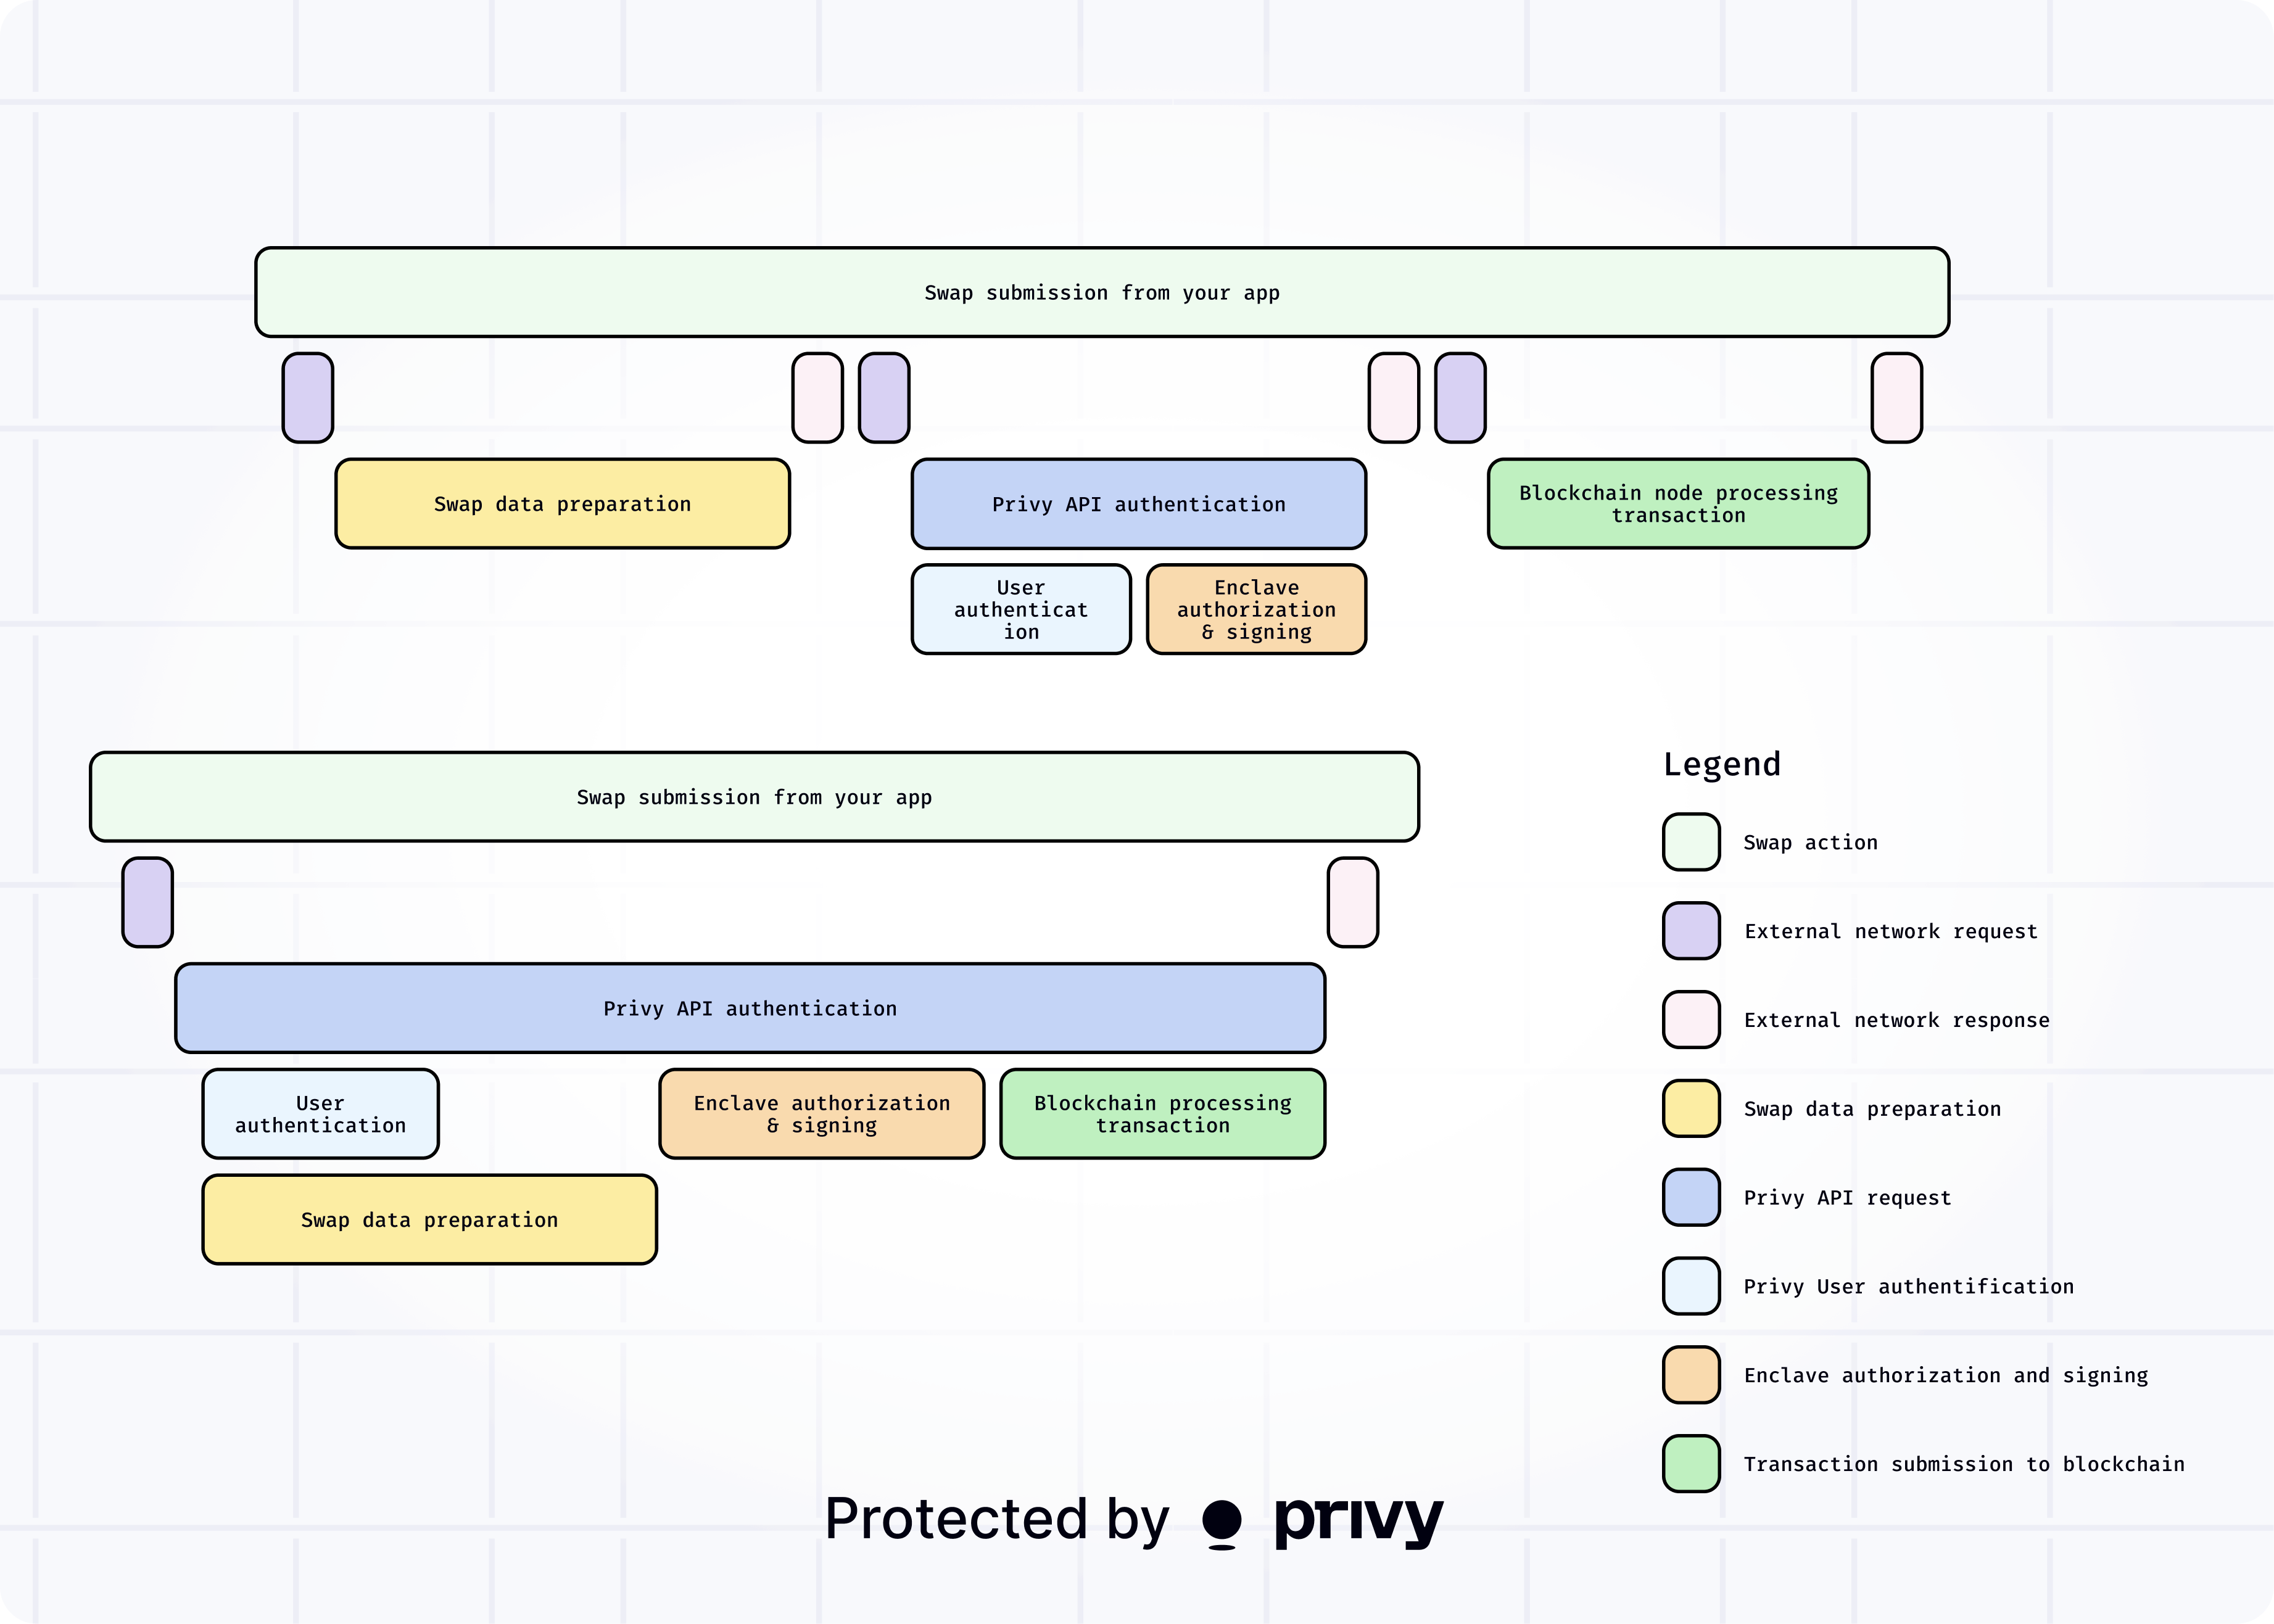Image resolution: width=2274 pixels, height=1624 pixels.
Task: Click the 'Enclave authorization and signing' legend label
Action: pos(1945,1376)
